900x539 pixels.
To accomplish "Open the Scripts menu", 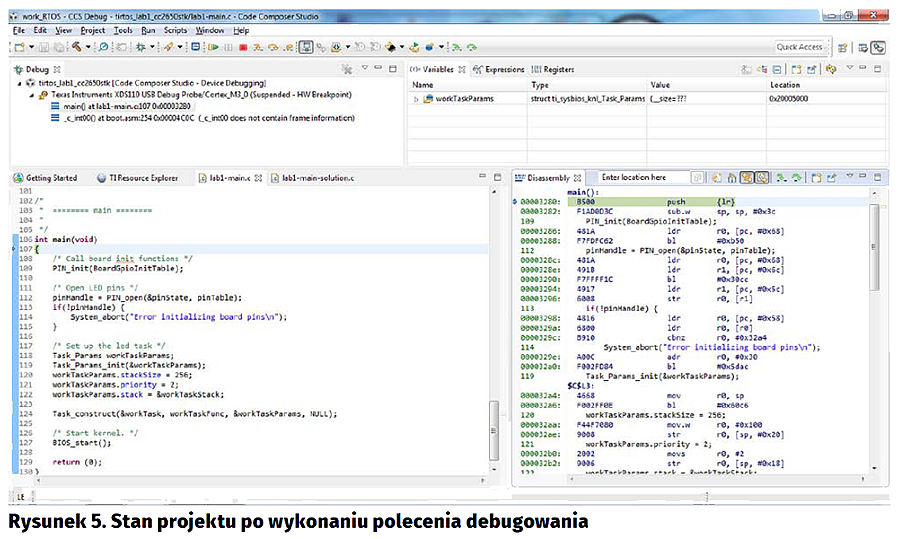I will click(x=176, y=31).
